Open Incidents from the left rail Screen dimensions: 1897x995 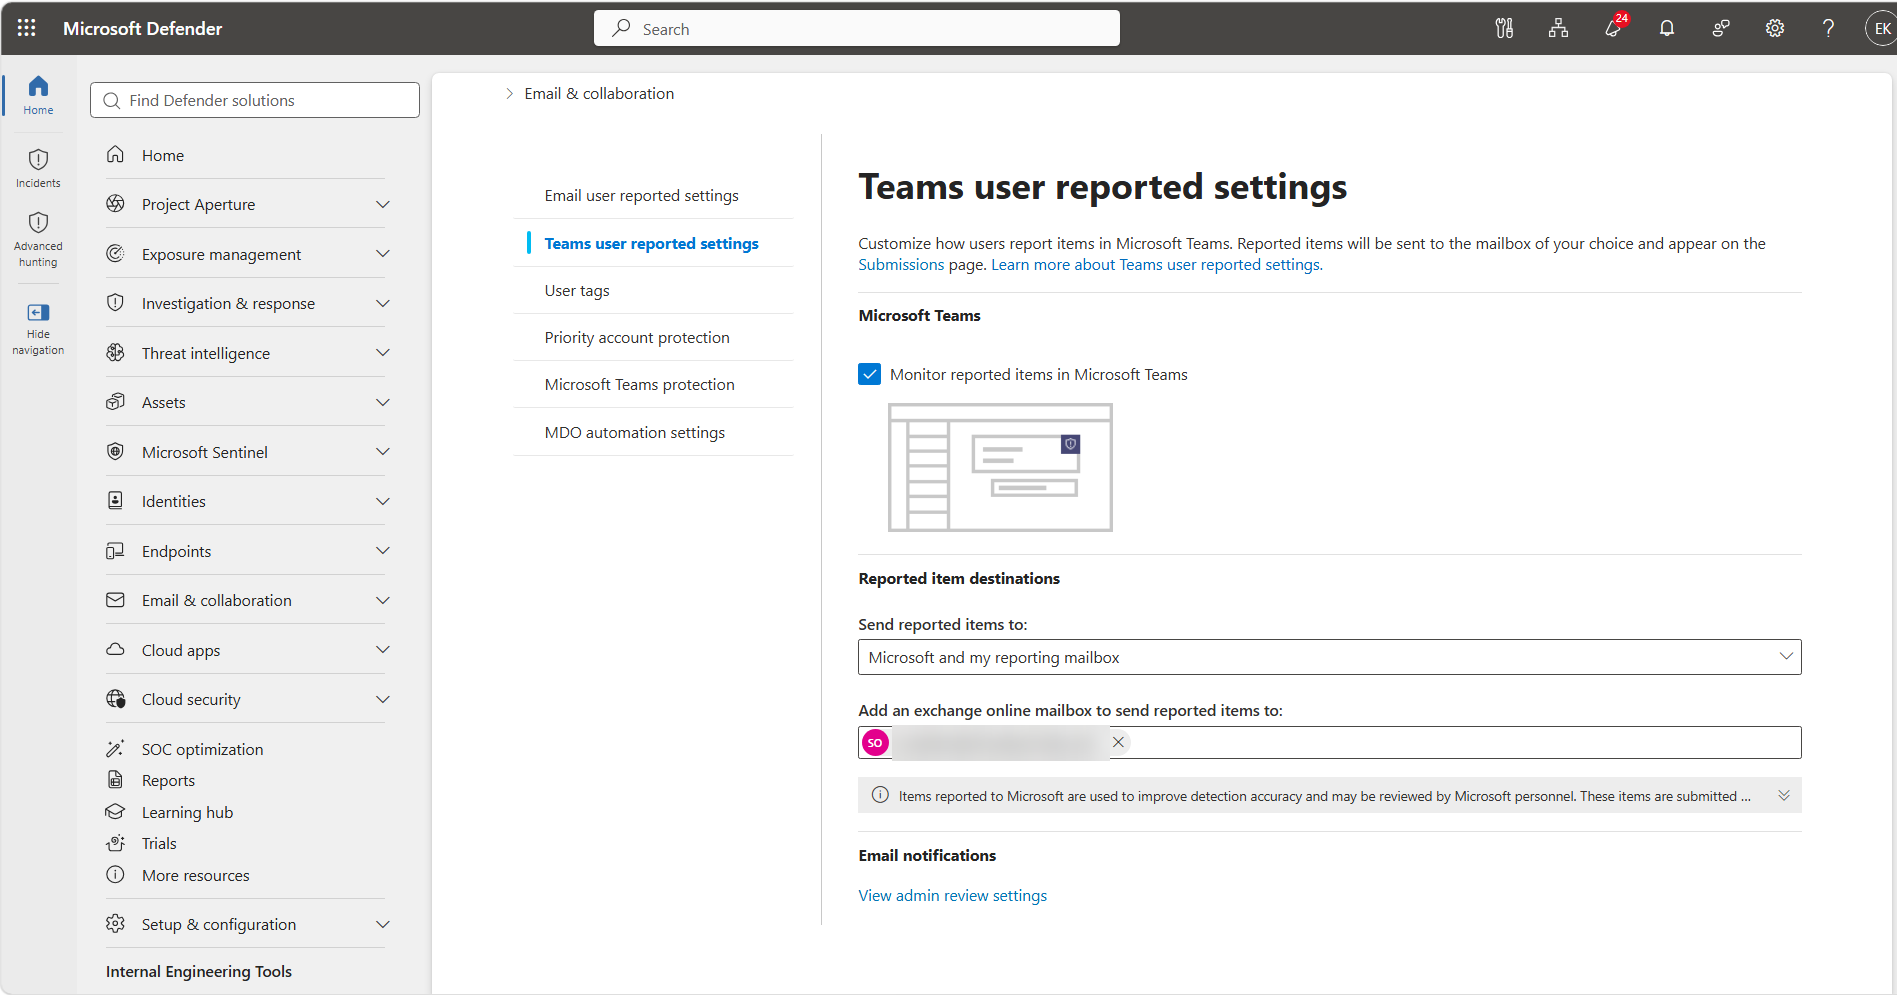[x=38, y=168]
